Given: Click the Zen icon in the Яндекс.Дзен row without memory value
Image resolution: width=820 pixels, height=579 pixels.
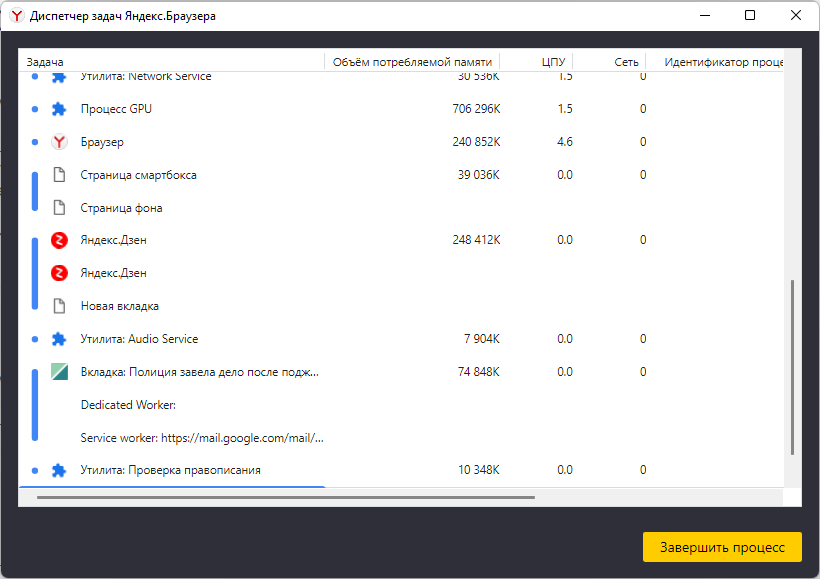Looking at the screenshot, I should pyautogui.click(x=59, y=273).
